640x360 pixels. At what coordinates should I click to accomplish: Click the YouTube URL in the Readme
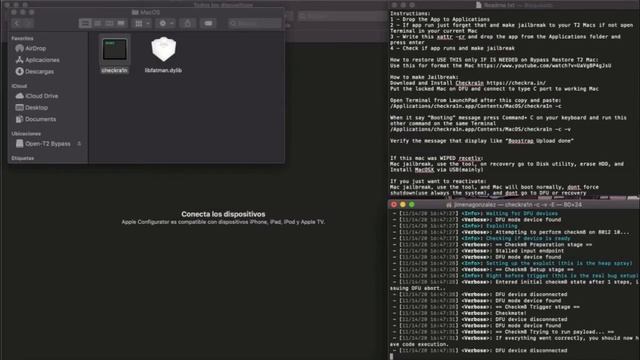coord(544,65)
